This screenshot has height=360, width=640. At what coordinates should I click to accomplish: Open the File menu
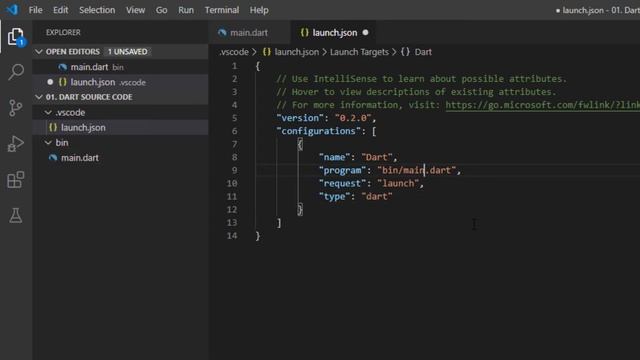tap(36, 10)
